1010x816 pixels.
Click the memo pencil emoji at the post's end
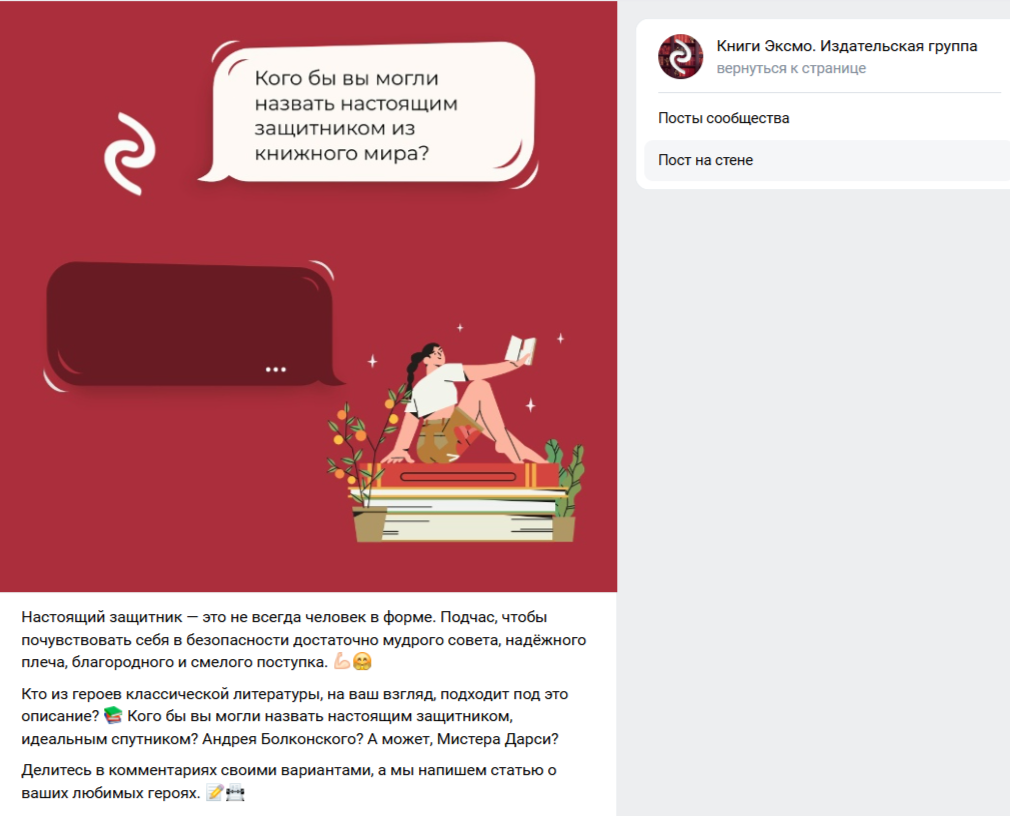tap(214, 792)
